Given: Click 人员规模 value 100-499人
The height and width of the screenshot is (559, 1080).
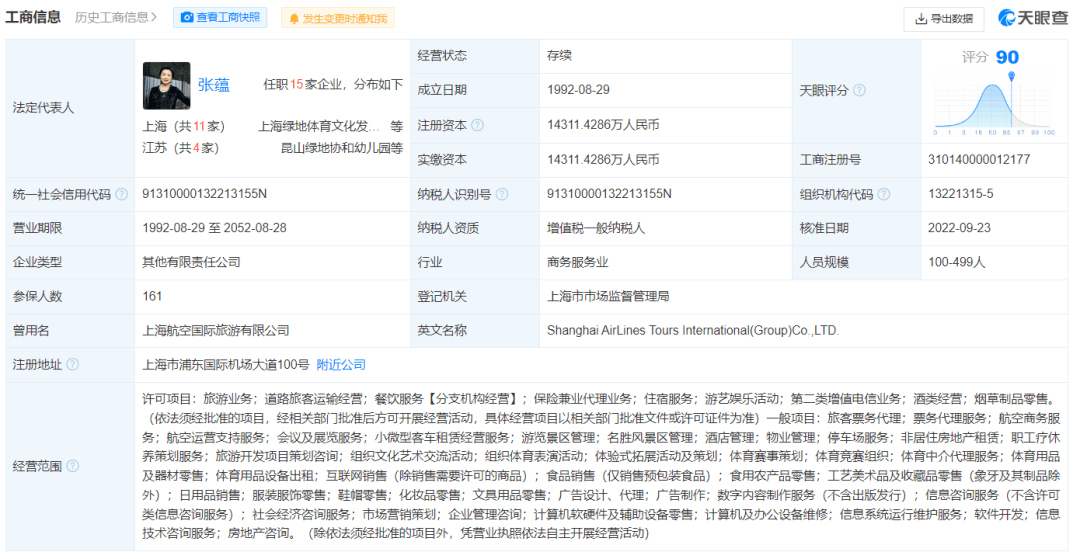Looking at the screenshot, I should [x=957, y=262].
